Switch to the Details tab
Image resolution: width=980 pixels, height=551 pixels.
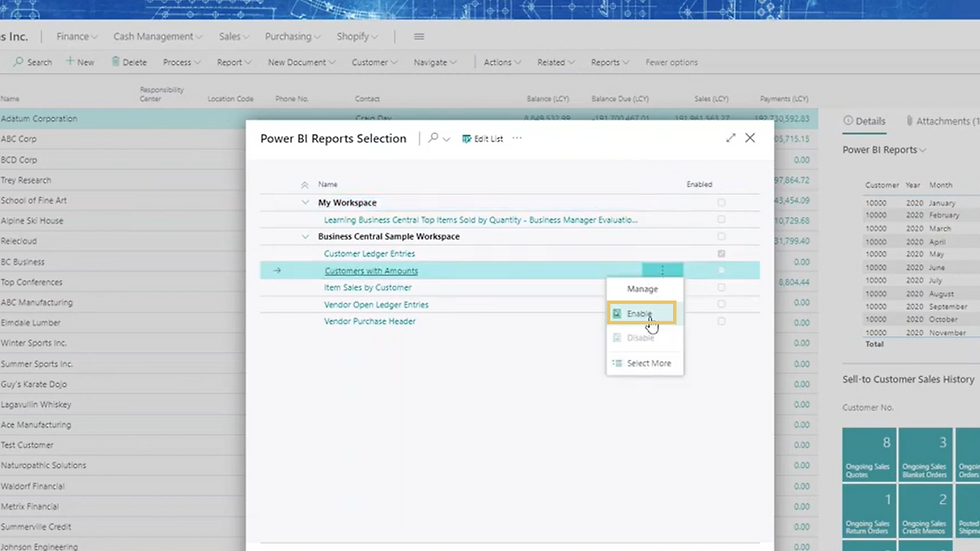864,121
